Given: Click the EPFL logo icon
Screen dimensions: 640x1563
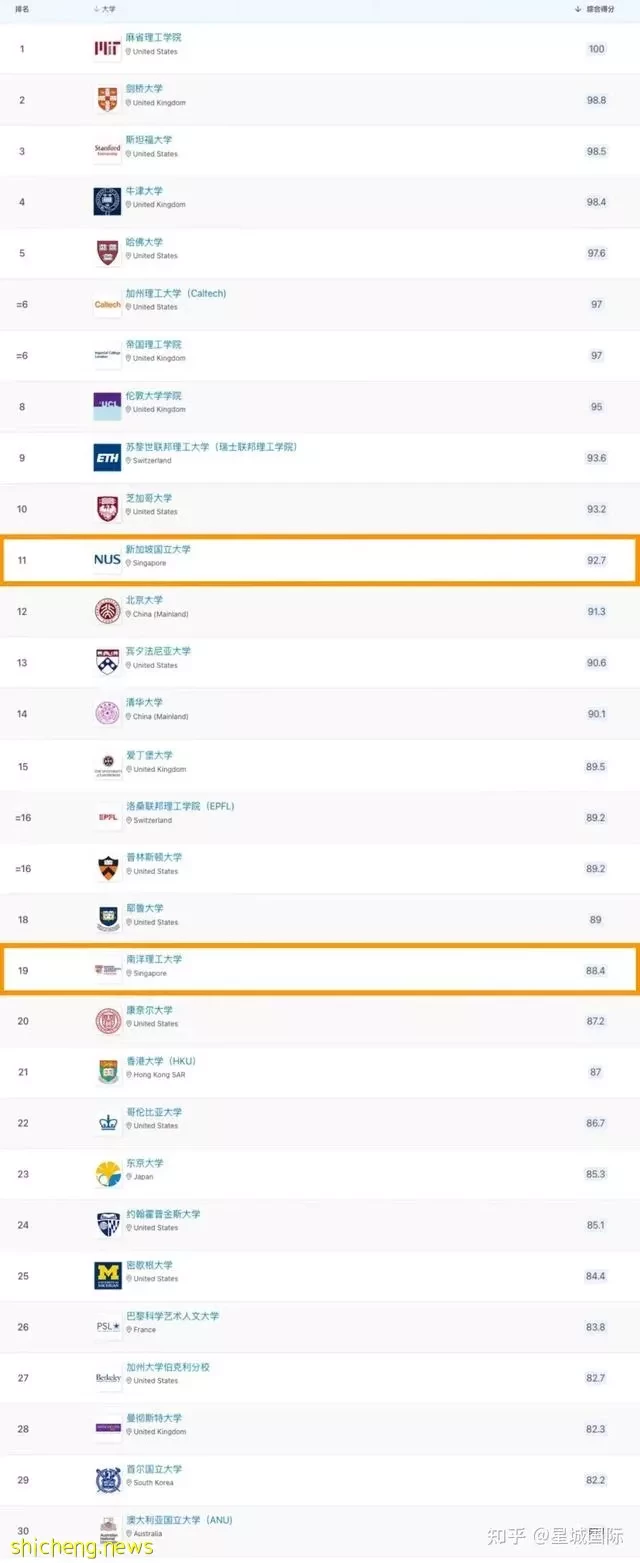Looking at the screenshot, I should [x=107, y=816].
